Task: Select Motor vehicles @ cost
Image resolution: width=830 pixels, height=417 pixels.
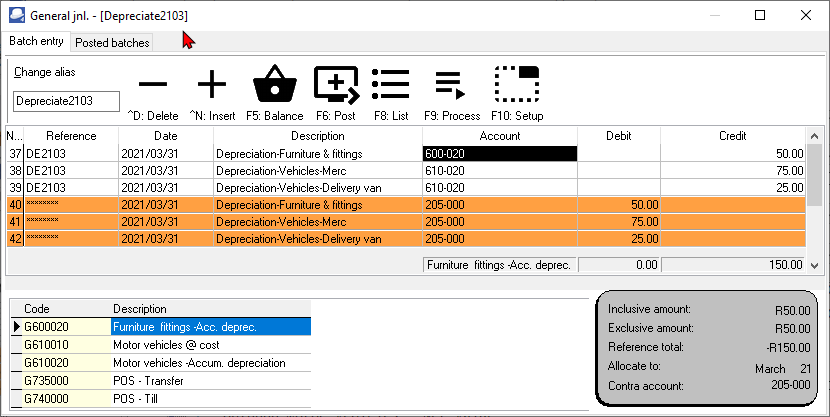Action: (x=211, y=345)
